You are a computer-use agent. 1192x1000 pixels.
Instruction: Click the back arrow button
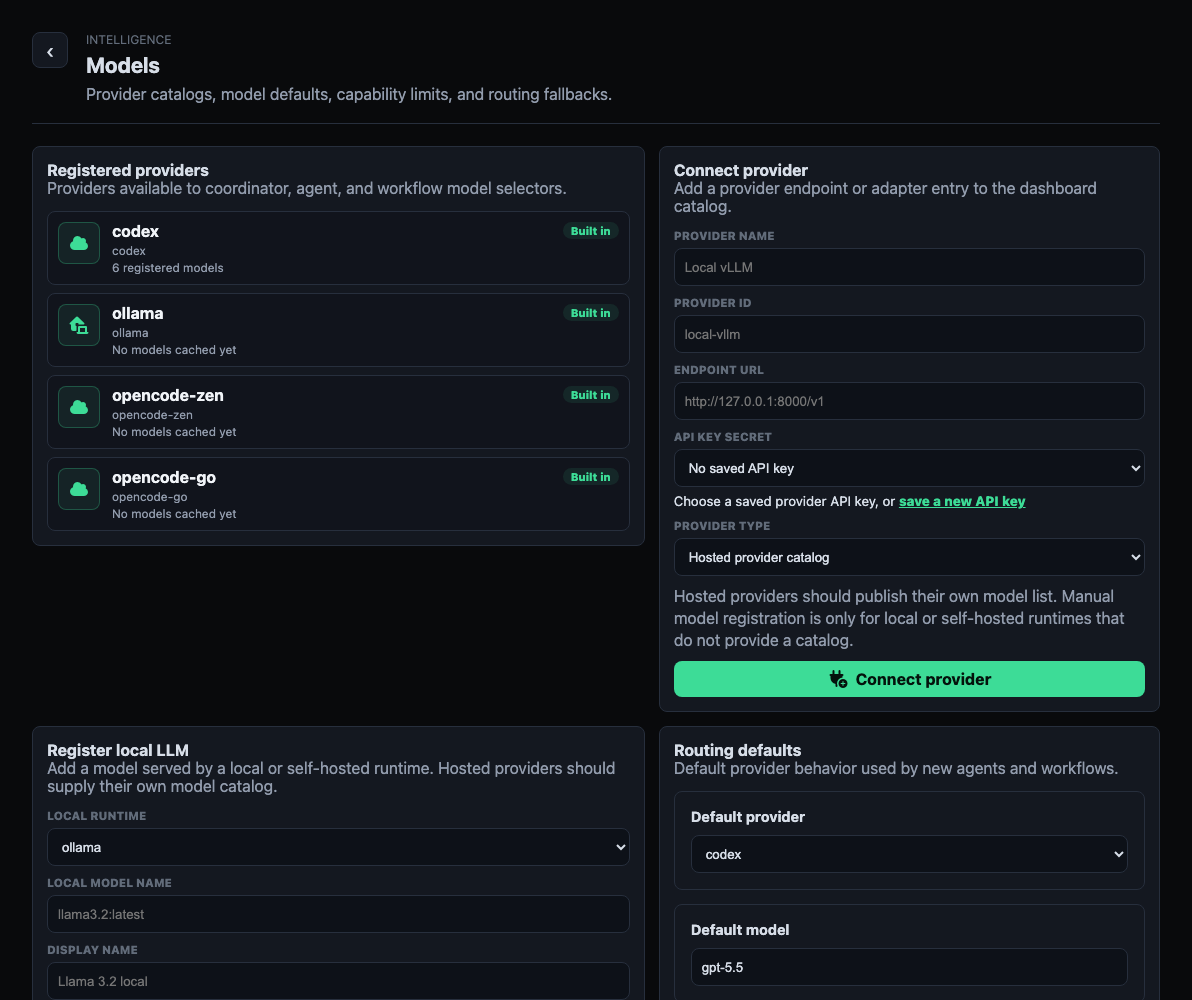point(50,50)
